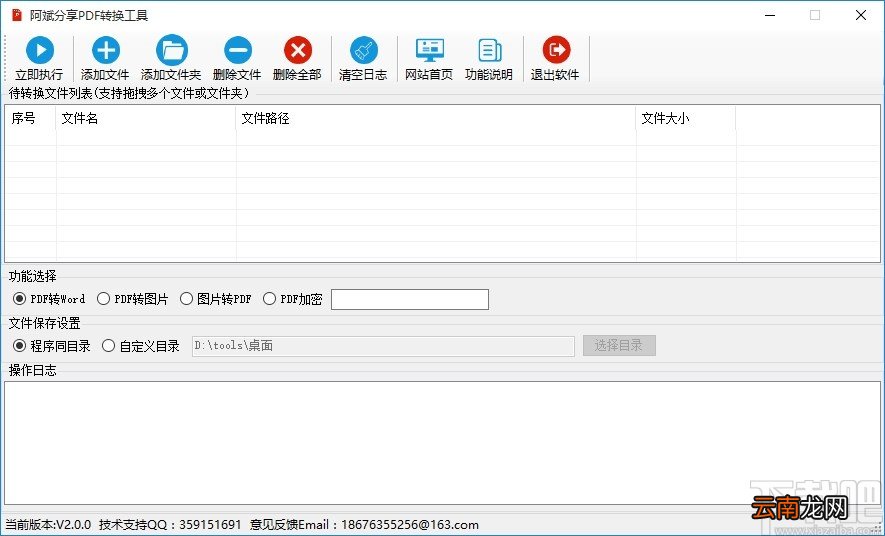Close the 阿斌分享PDF转换工具 window
The image size is (885, 536).
tap(861, 15)
